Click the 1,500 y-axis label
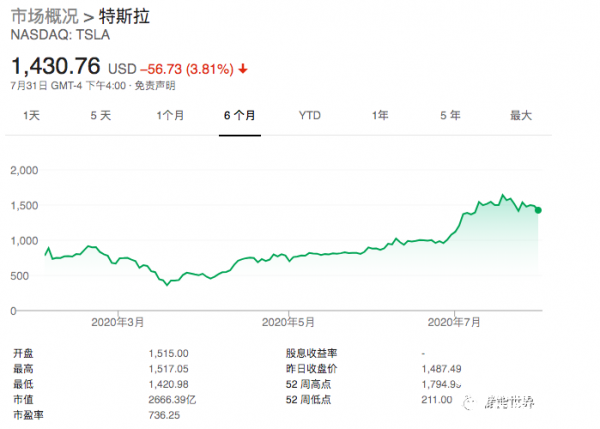Screen dimensions: 600x429 [24, 206]
